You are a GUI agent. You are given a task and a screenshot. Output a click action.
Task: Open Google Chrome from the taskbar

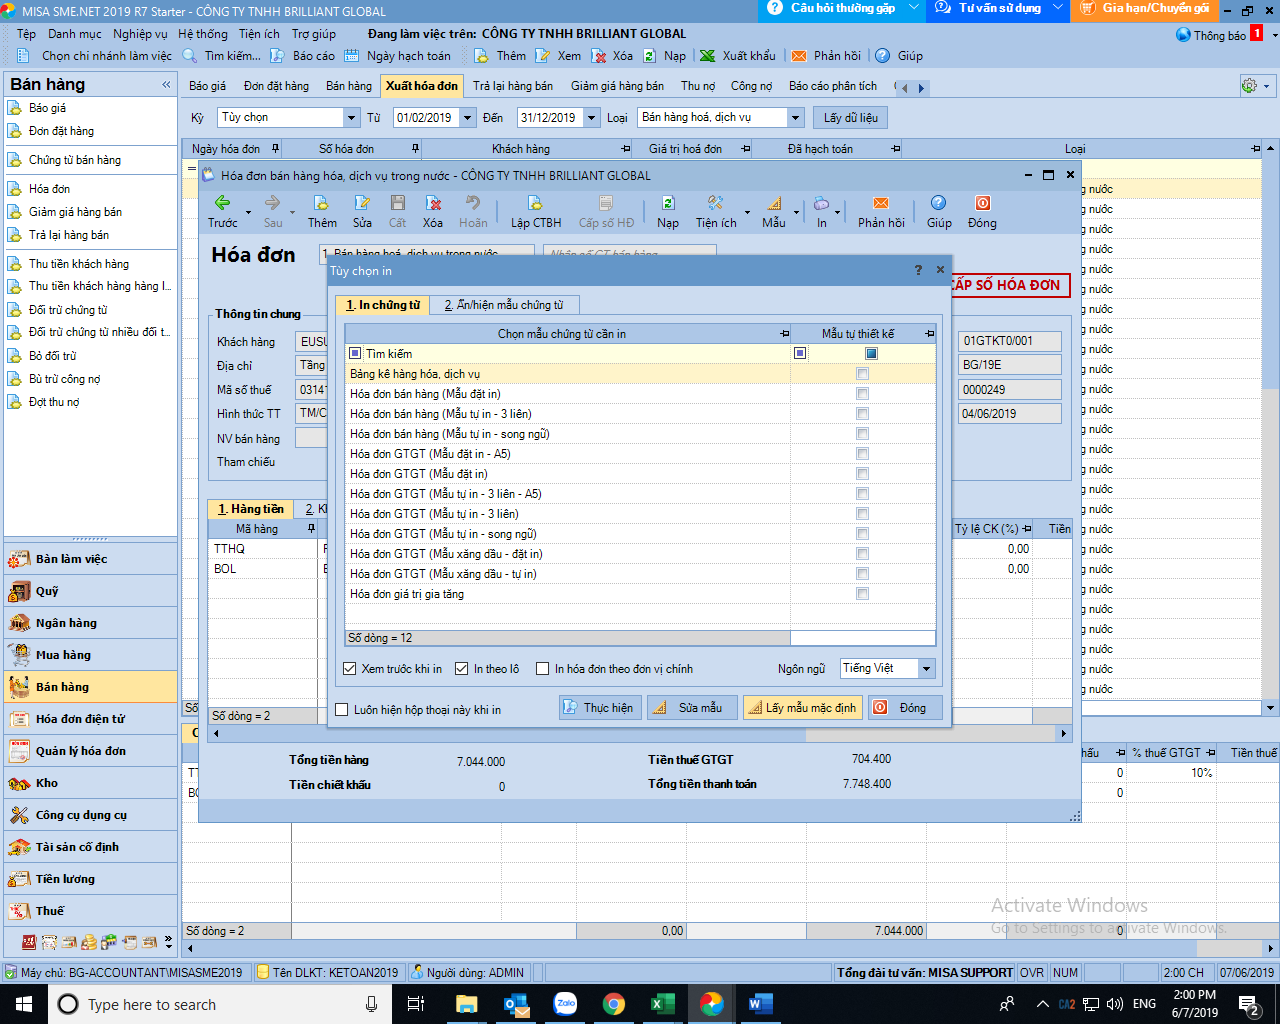[613, 1004]
